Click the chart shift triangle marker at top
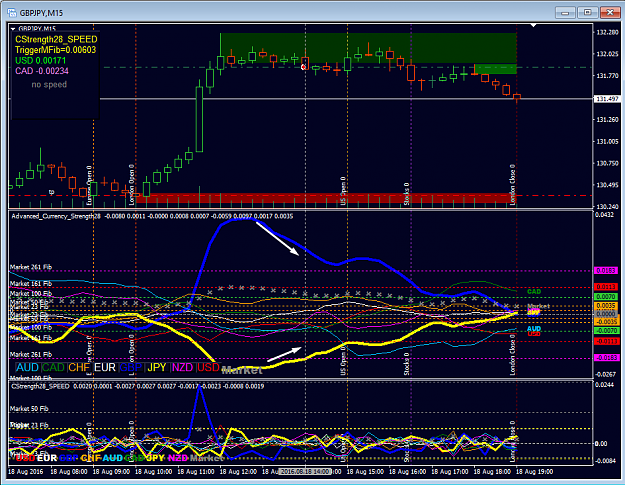 coord(533,26)
